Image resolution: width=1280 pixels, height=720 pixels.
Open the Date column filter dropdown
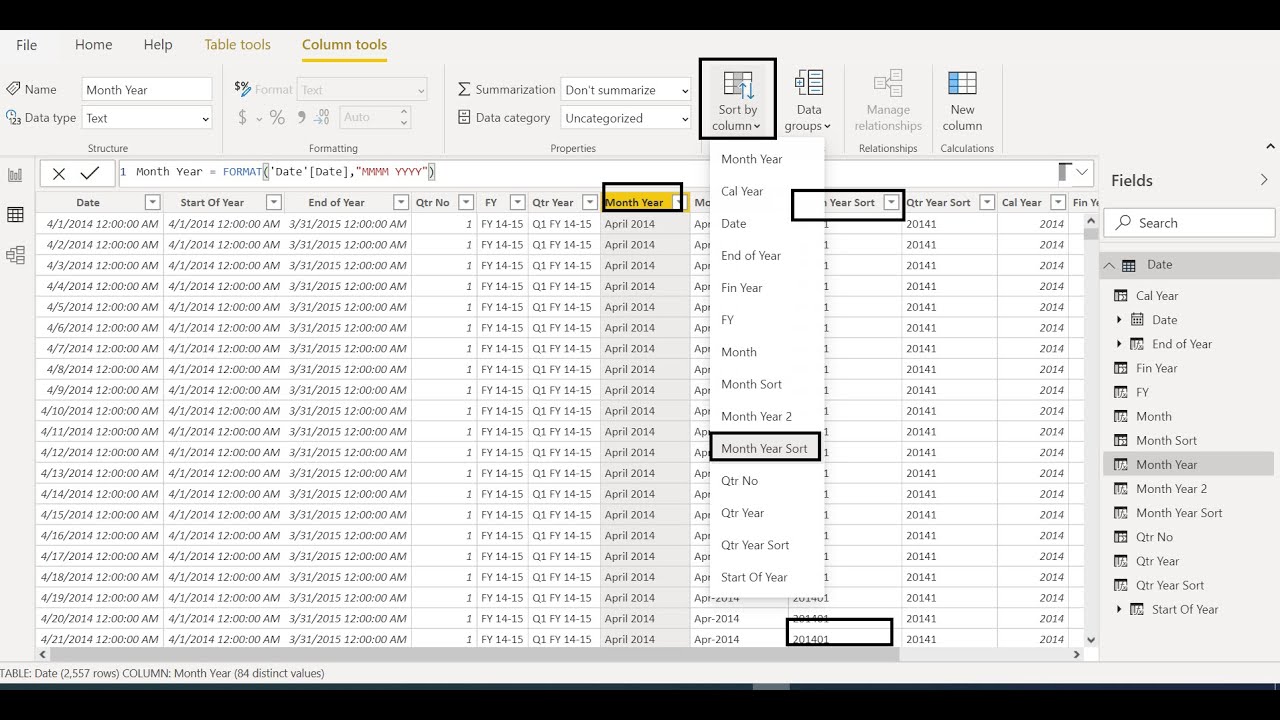coord(152,202)
